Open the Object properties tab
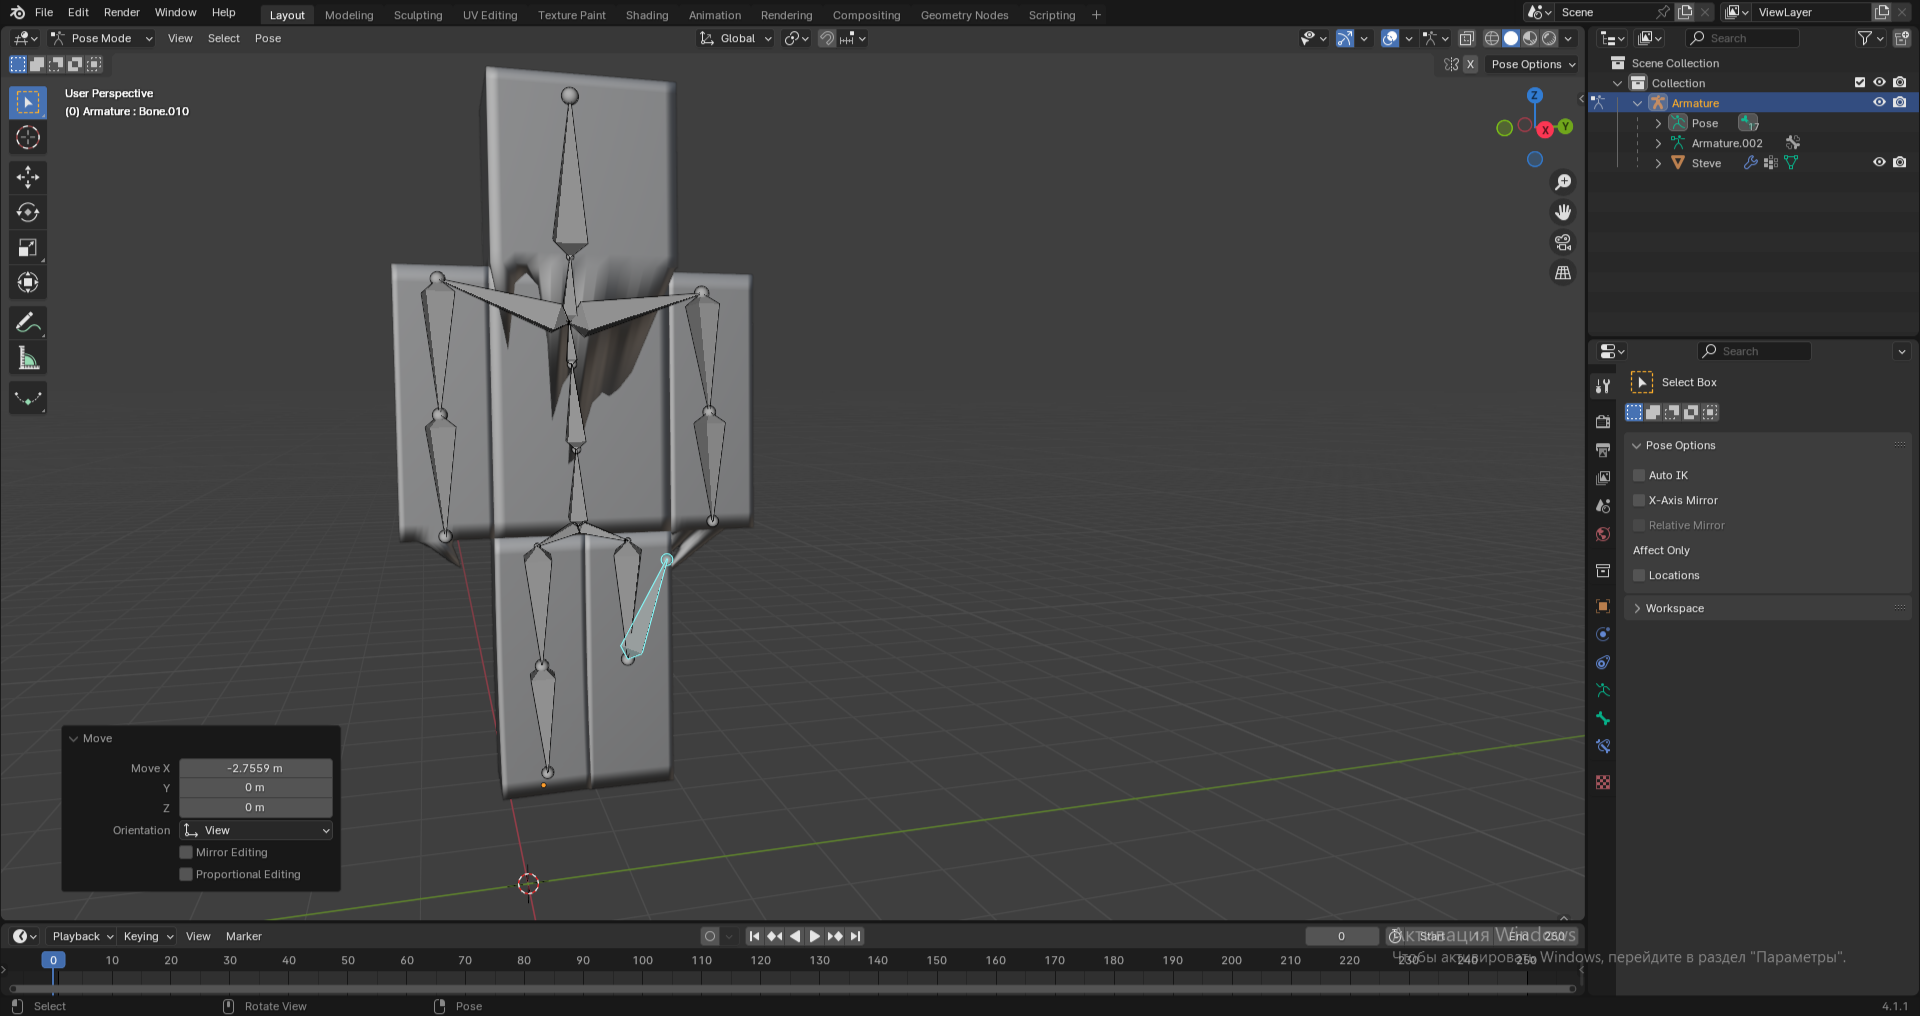 [1603, 606]
